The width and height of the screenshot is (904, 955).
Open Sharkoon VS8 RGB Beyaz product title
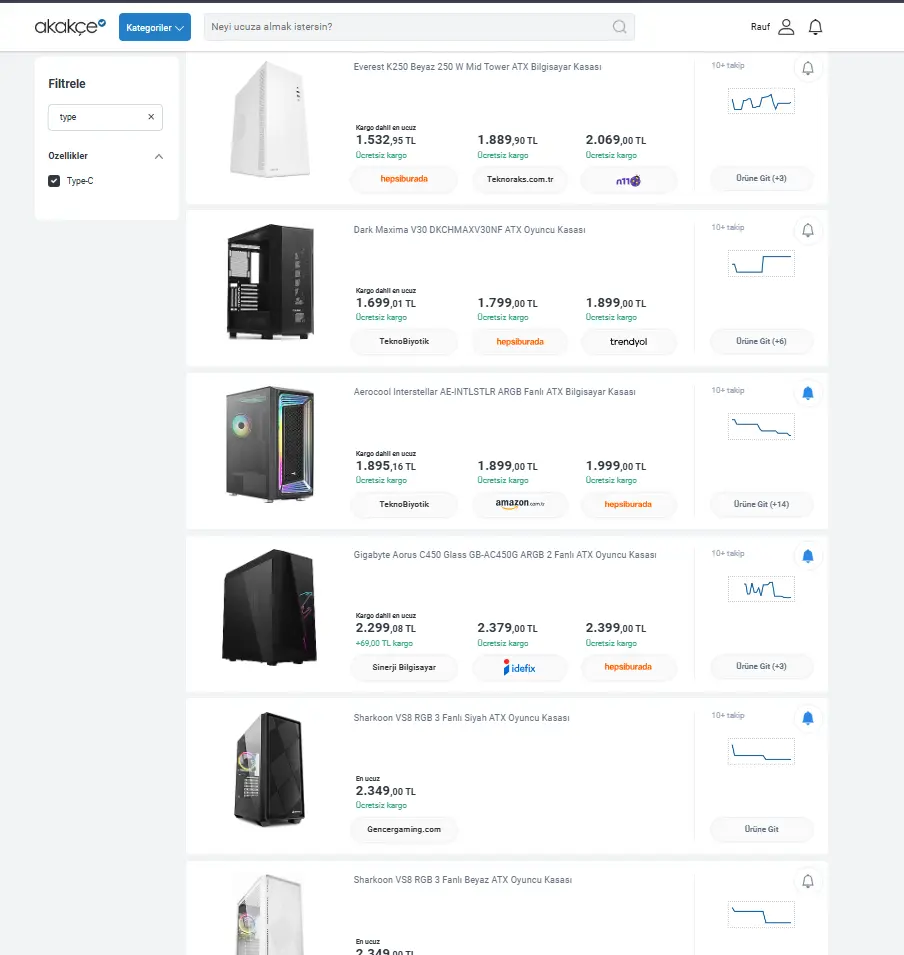point(462,880)
